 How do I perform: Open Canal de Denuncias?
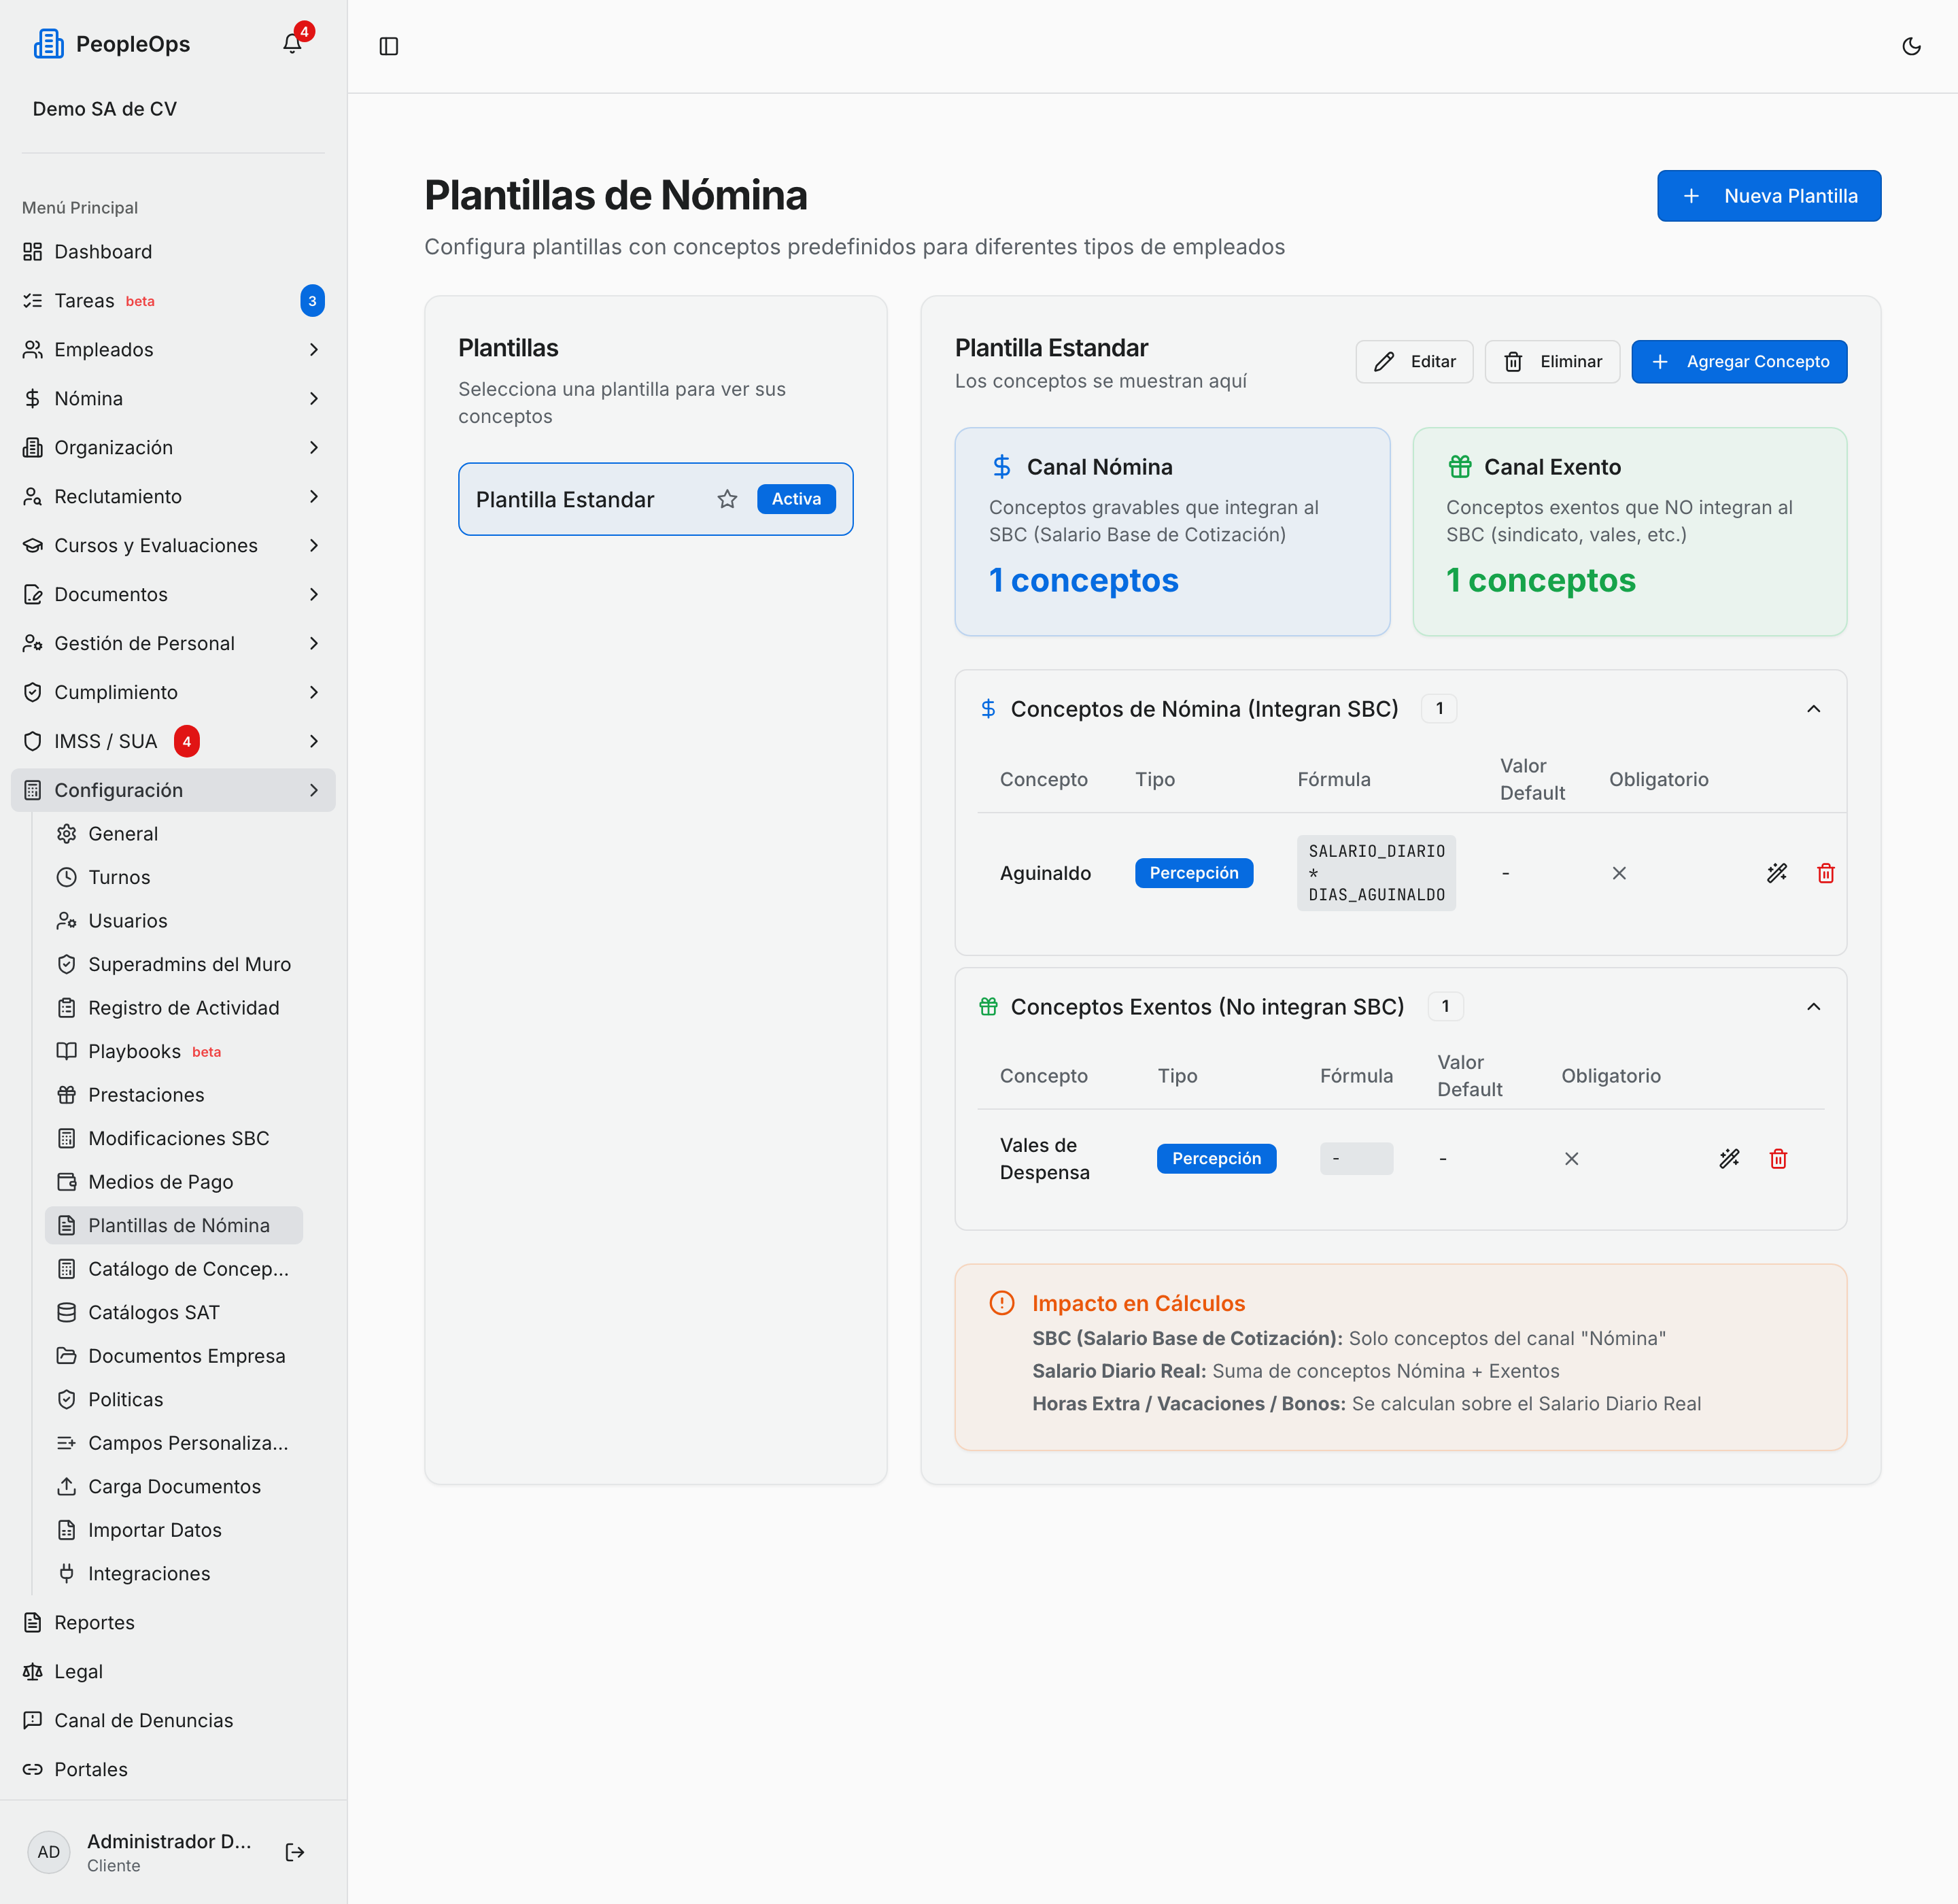173,1720
